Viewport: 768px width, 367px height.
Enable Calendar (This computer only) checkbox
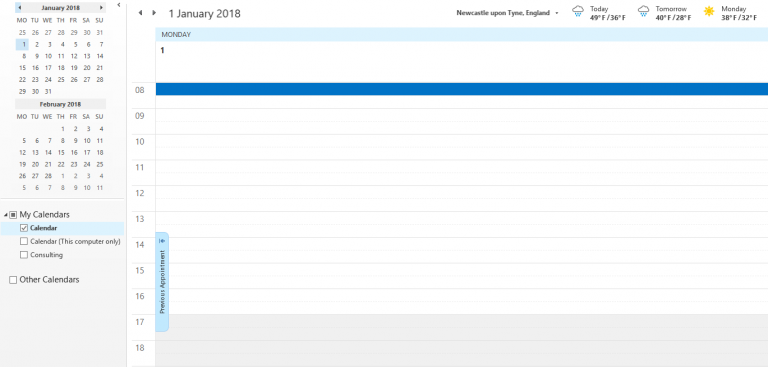24,242
